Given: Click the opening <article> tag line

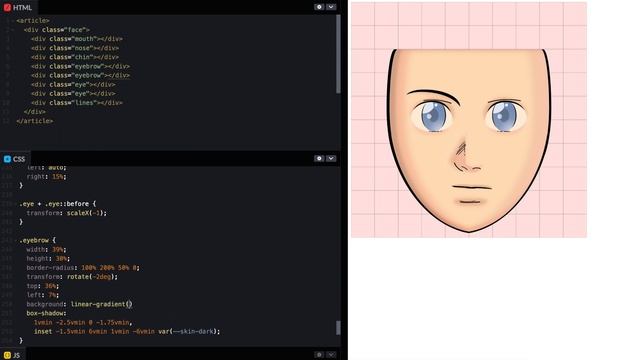Looking at the screenshot, I should [x=33, y=20].
